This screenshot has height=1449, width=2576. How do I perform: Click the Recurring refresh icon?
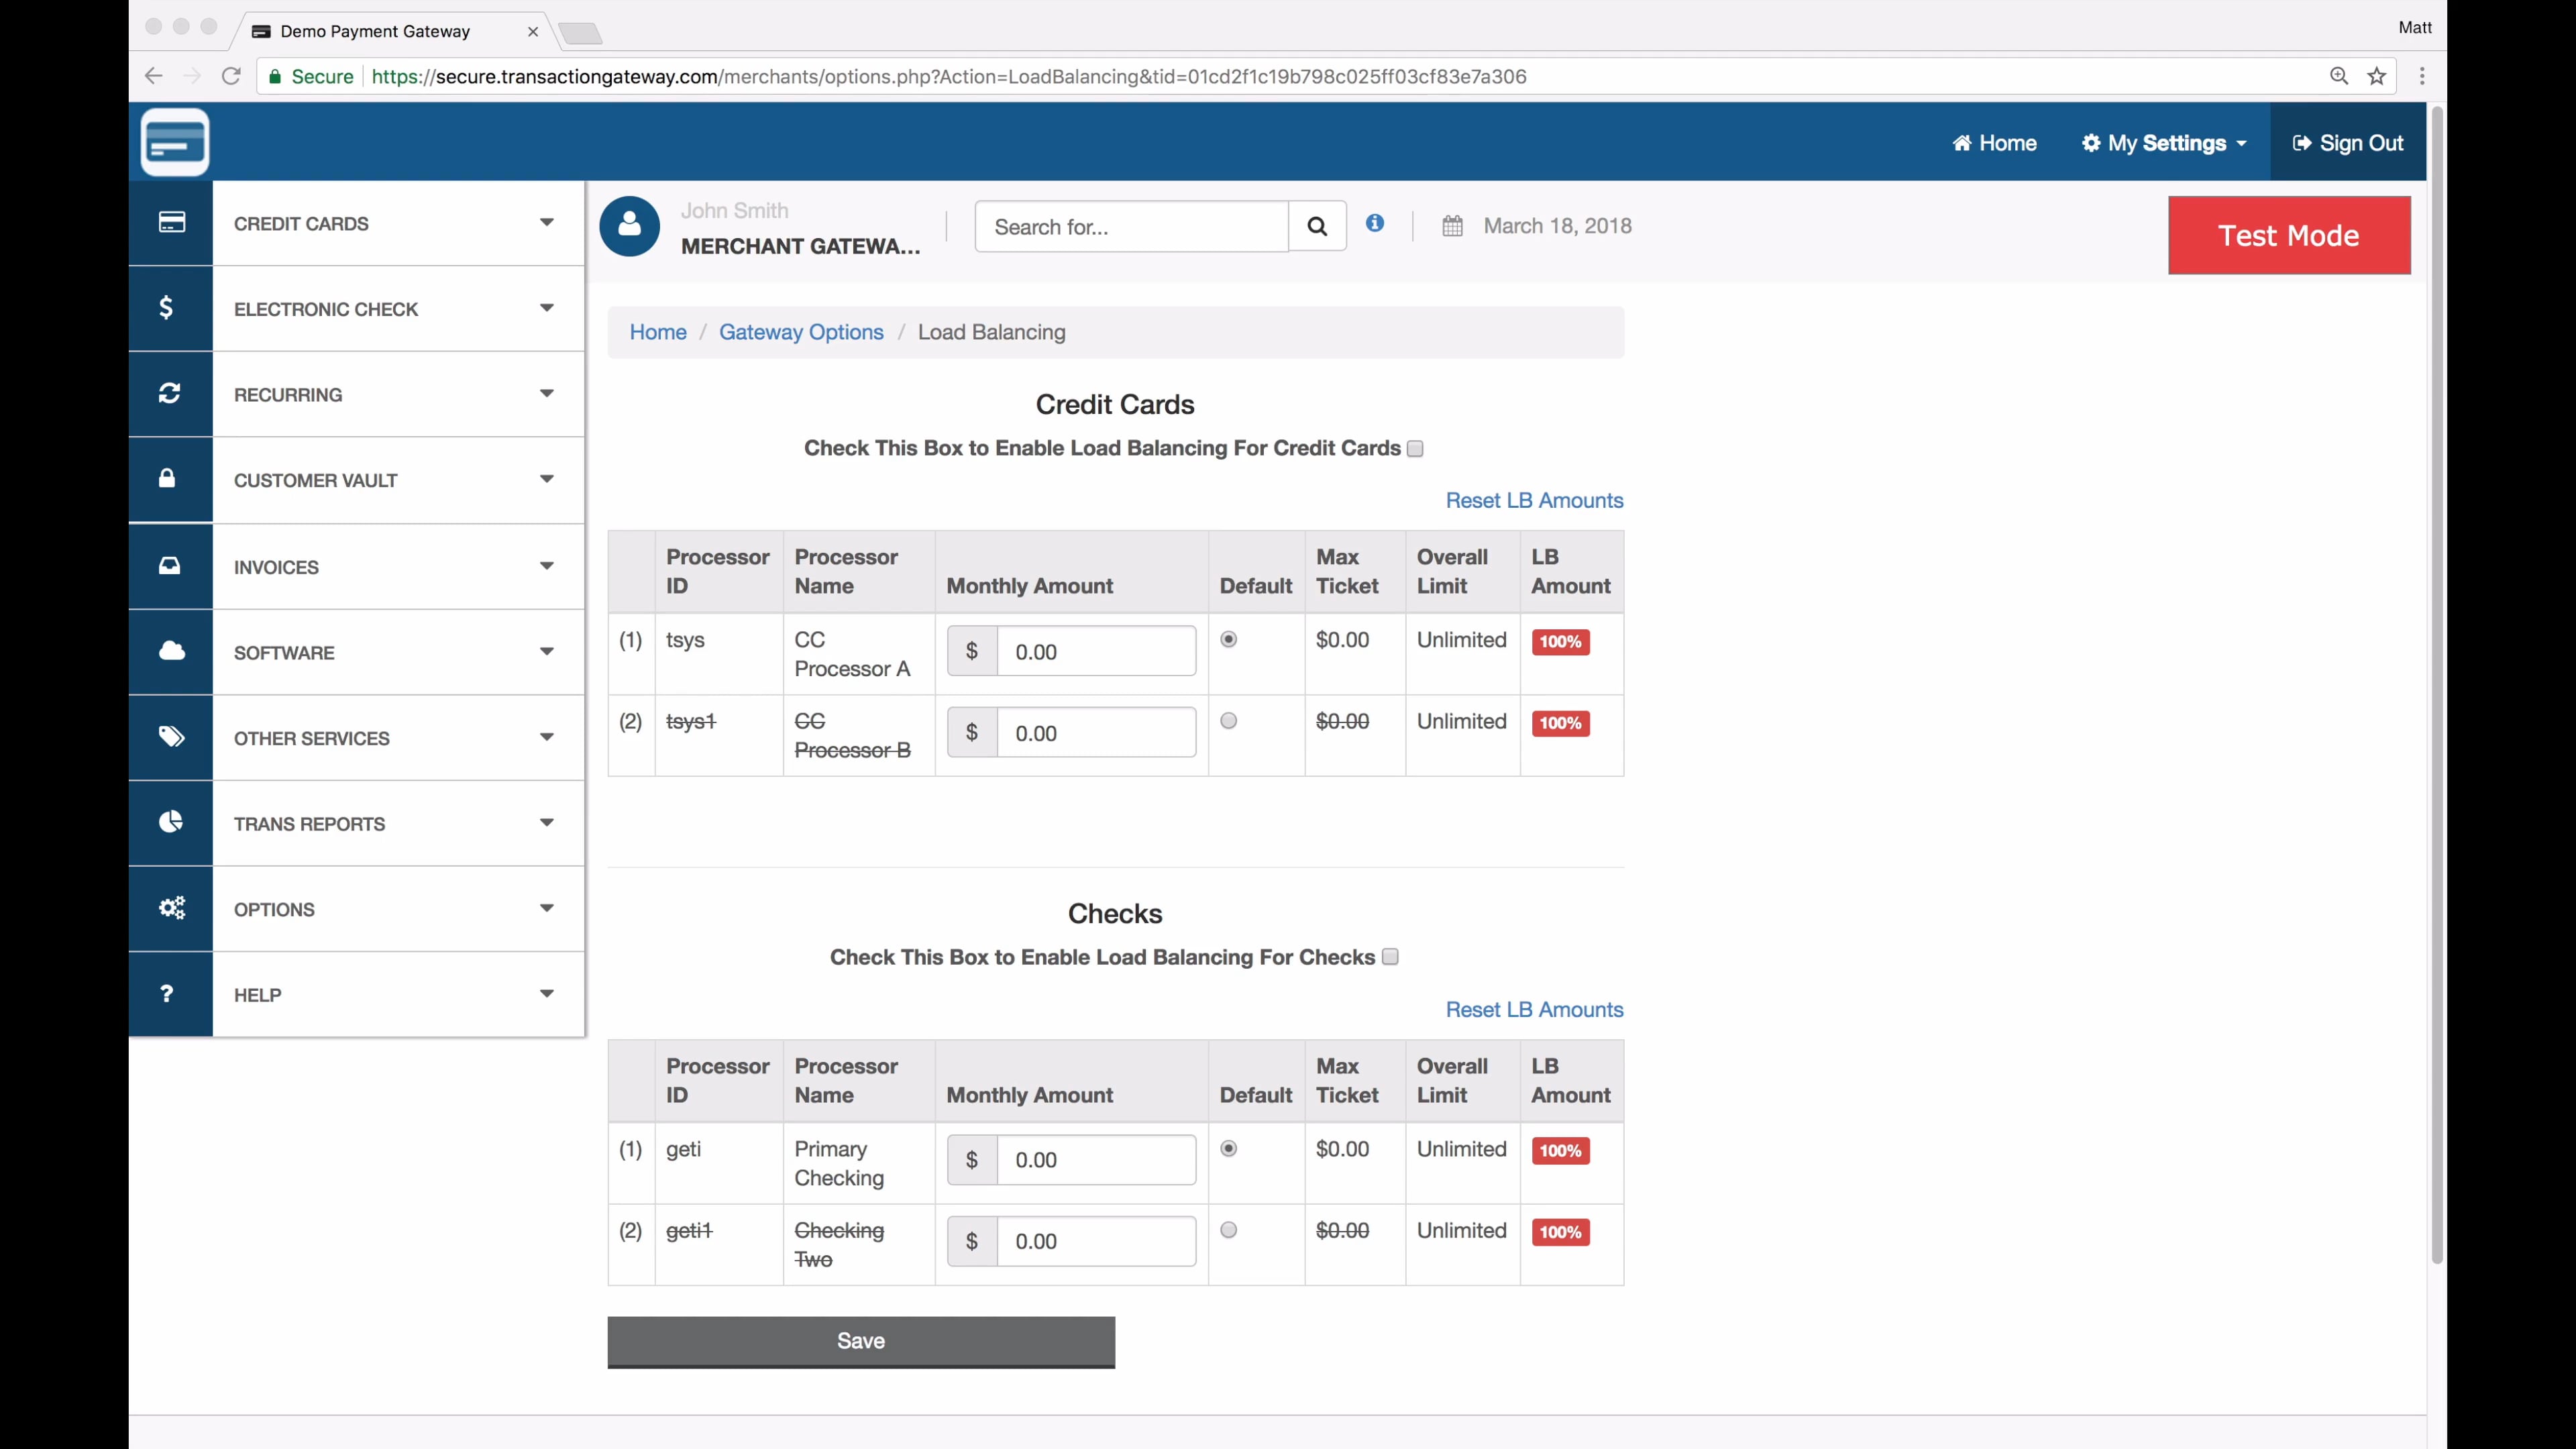(x=169, y=393)
